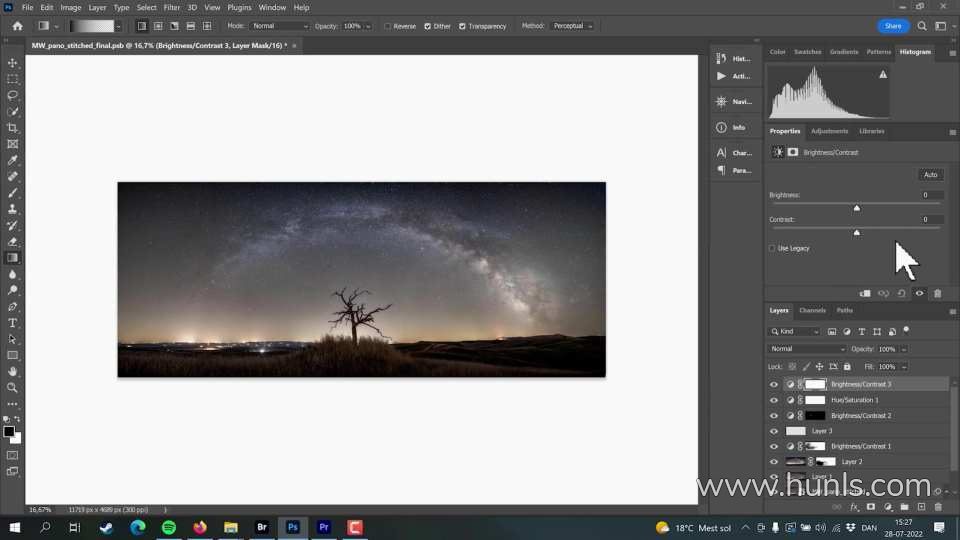Open the Method Perceptual dropdown

572,26
